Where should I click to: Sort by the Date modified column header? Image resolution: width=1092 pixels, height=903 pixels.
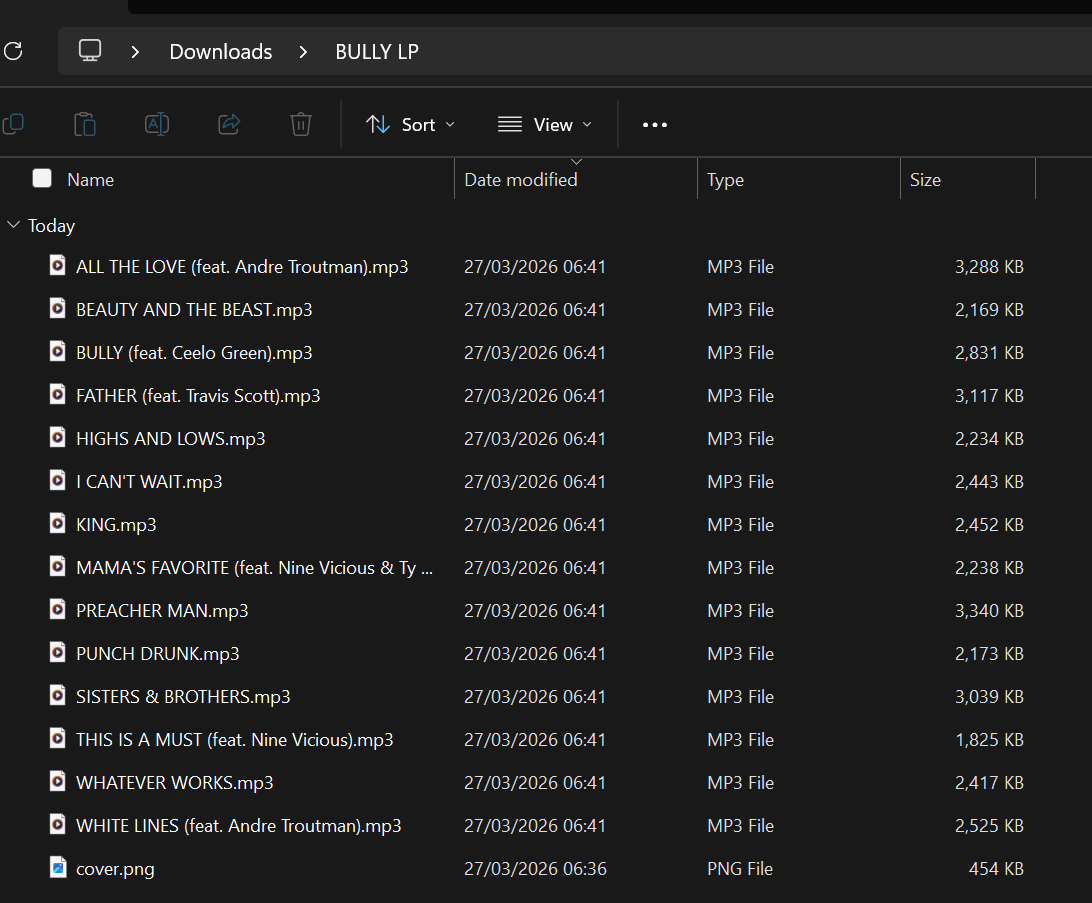[x=521, y=180]
